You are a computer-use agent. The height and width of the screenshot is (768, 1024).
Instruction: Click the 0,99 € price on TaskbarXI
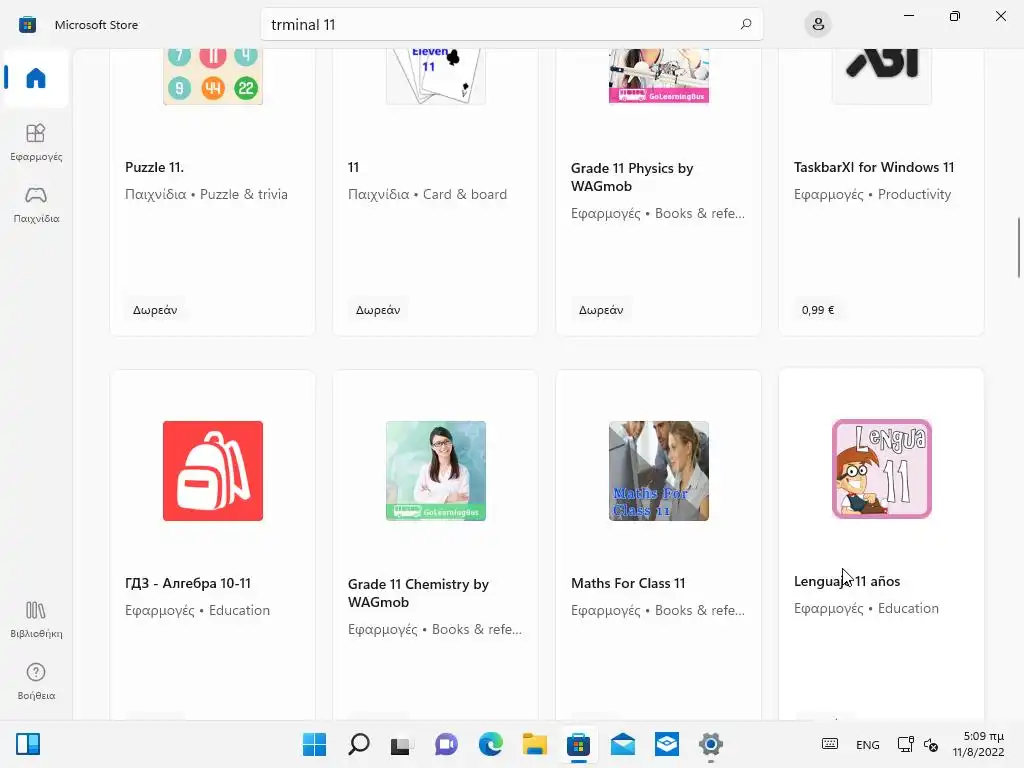(x=818, y=310)
